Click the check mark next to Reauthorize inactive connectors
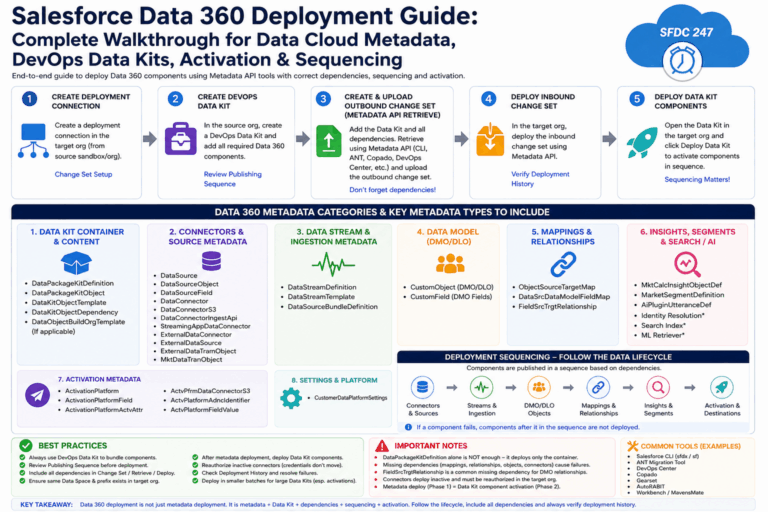 tap(195, 465)
